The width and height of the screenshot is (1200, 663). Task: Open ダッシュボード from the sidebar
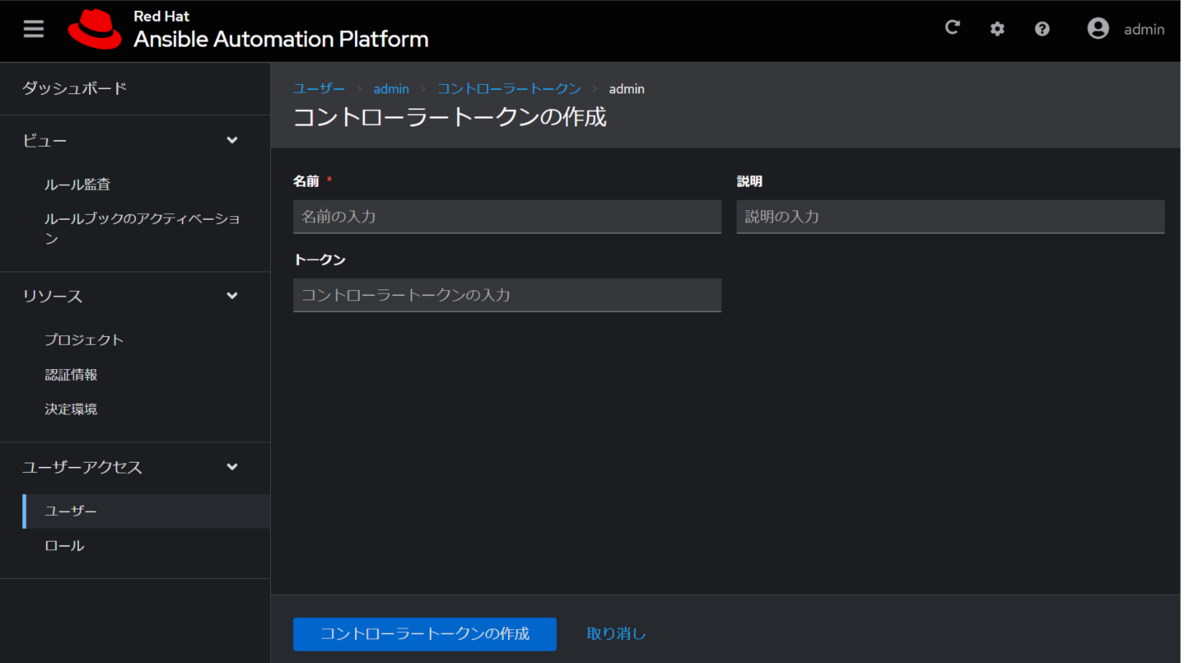click(74, 88)
